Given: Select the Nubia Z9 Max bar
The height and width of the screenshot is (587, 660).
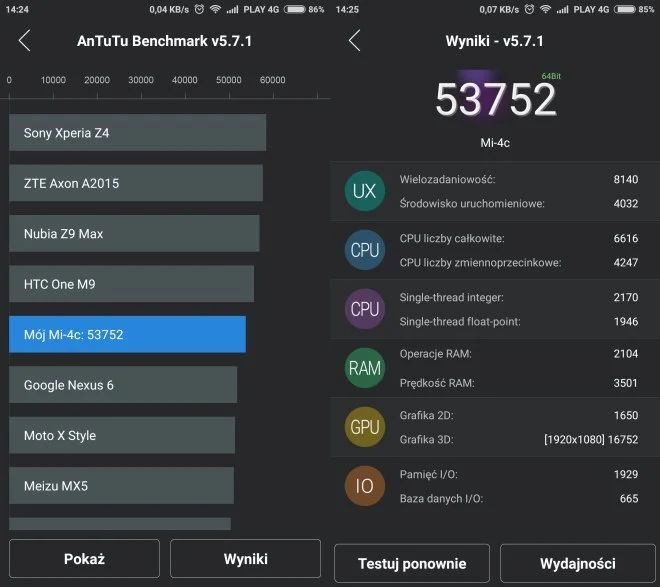Looking at the screenshot, I should point(134,234).
